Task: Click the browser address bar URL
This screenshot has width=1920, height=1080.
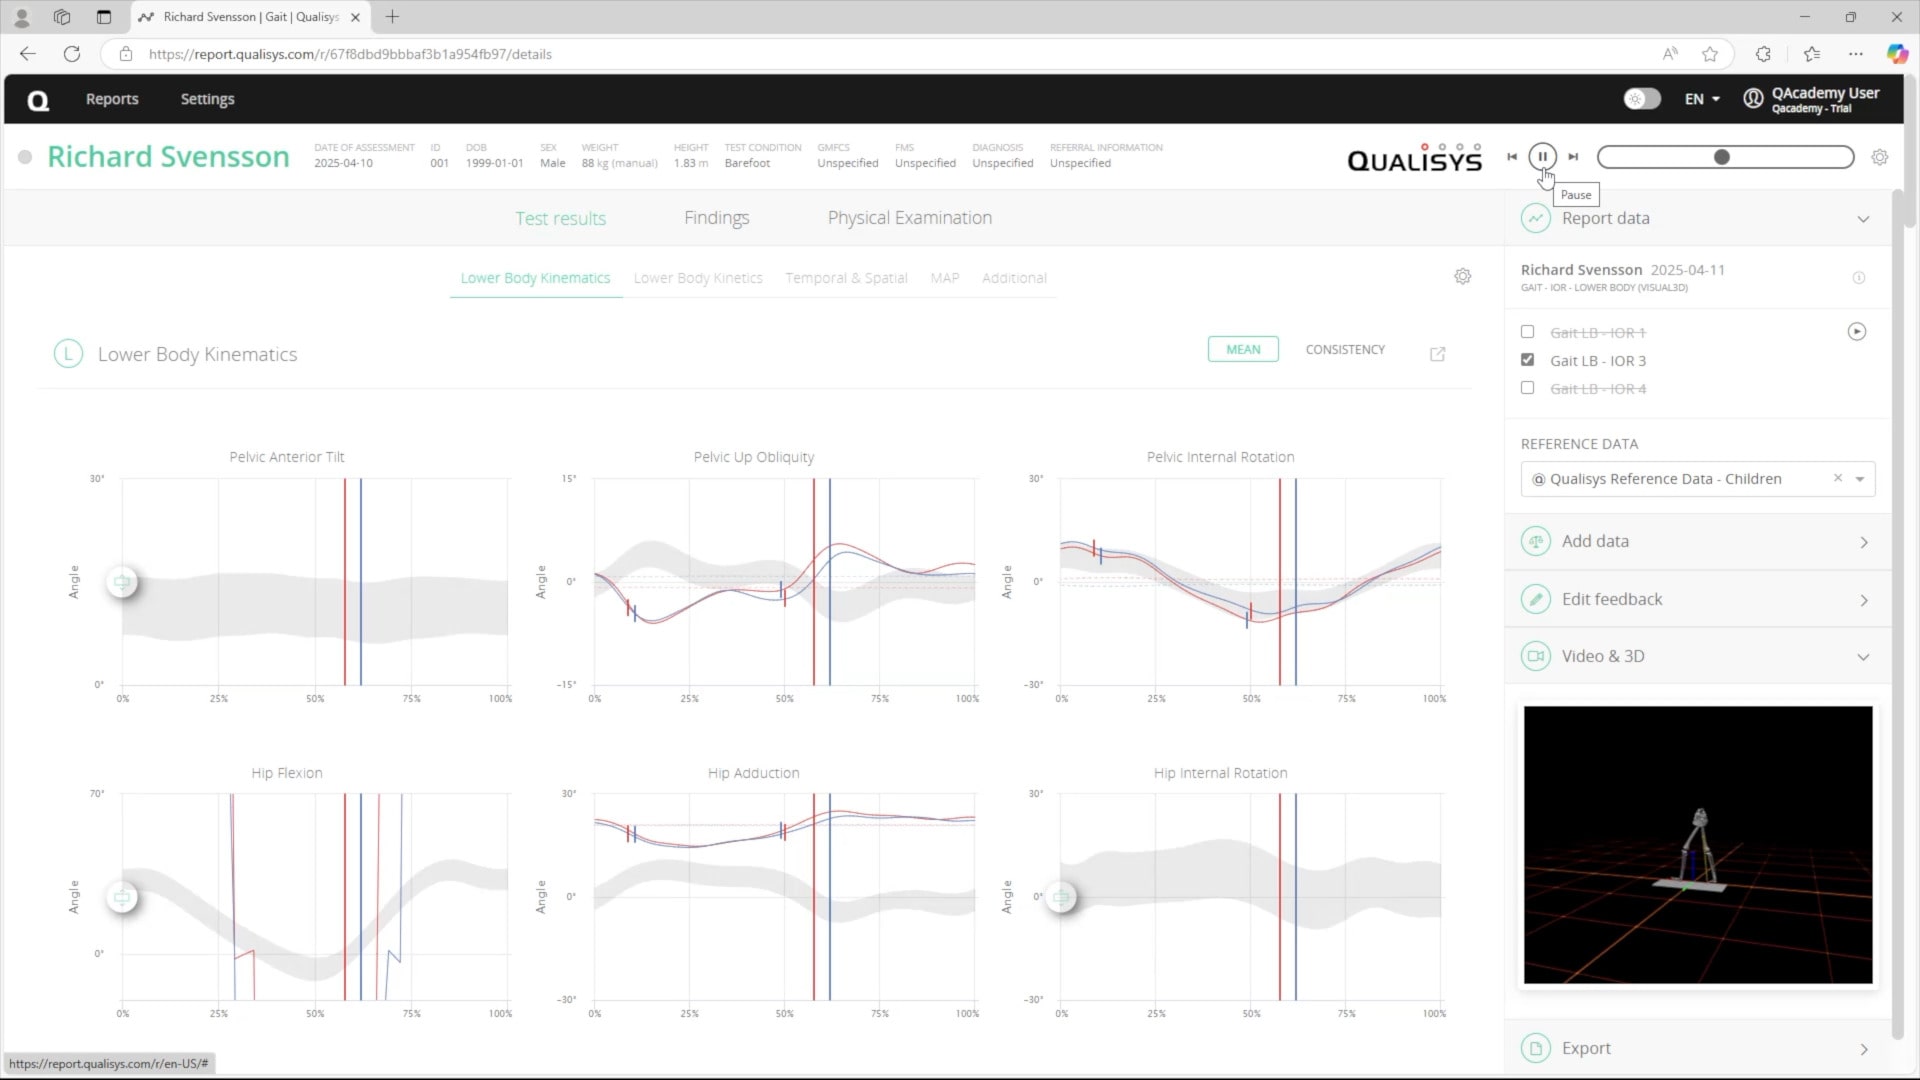Action: coord(350,54)
